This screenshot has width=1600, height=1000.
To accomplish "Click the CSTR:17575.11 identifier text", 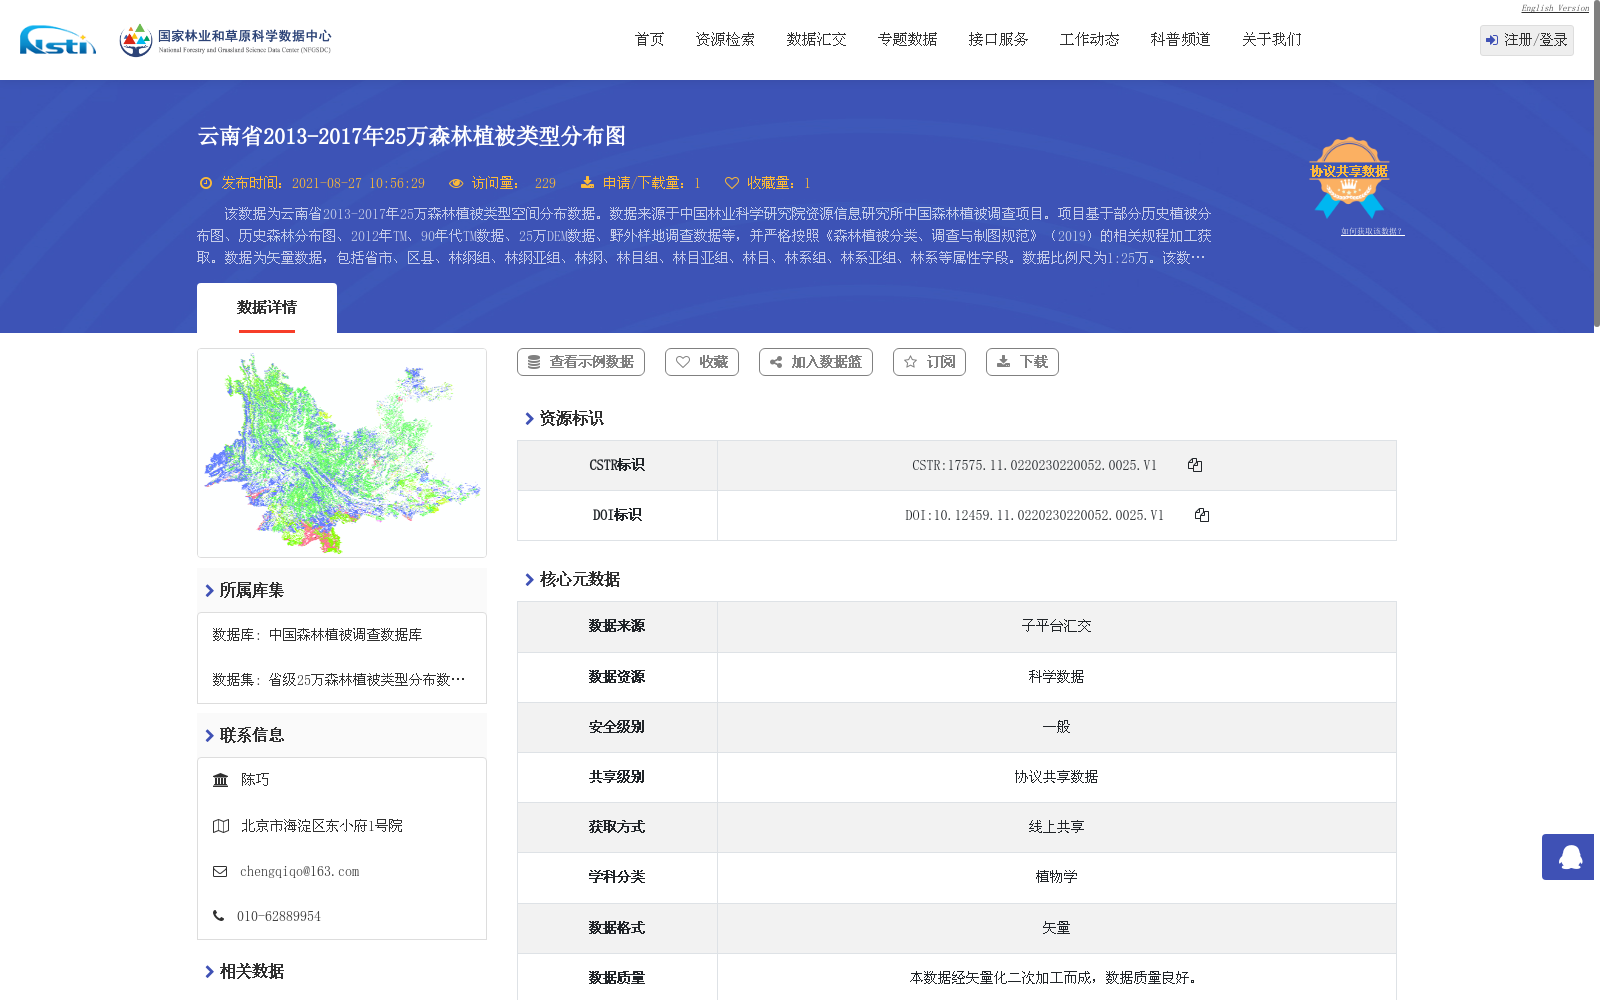I will [x=1034, y=465].
